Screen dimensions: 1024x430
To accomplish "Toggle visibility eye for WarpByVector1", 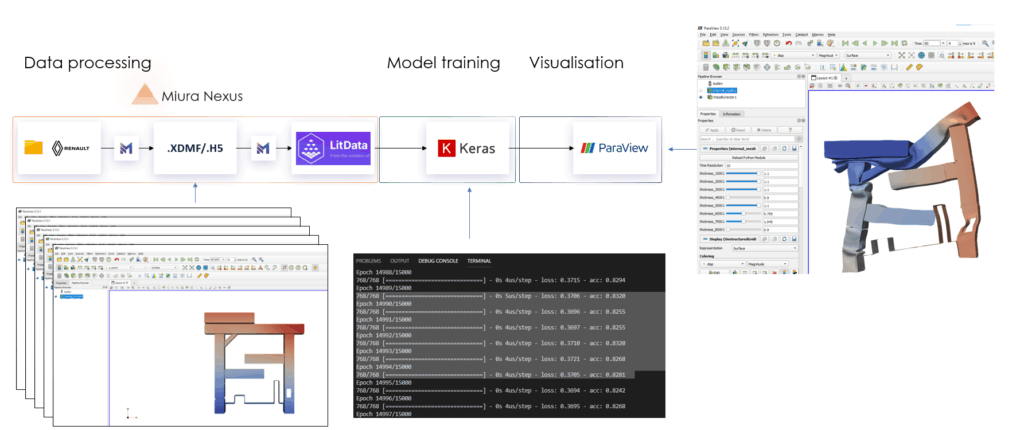I will click(x=701, y=97).
